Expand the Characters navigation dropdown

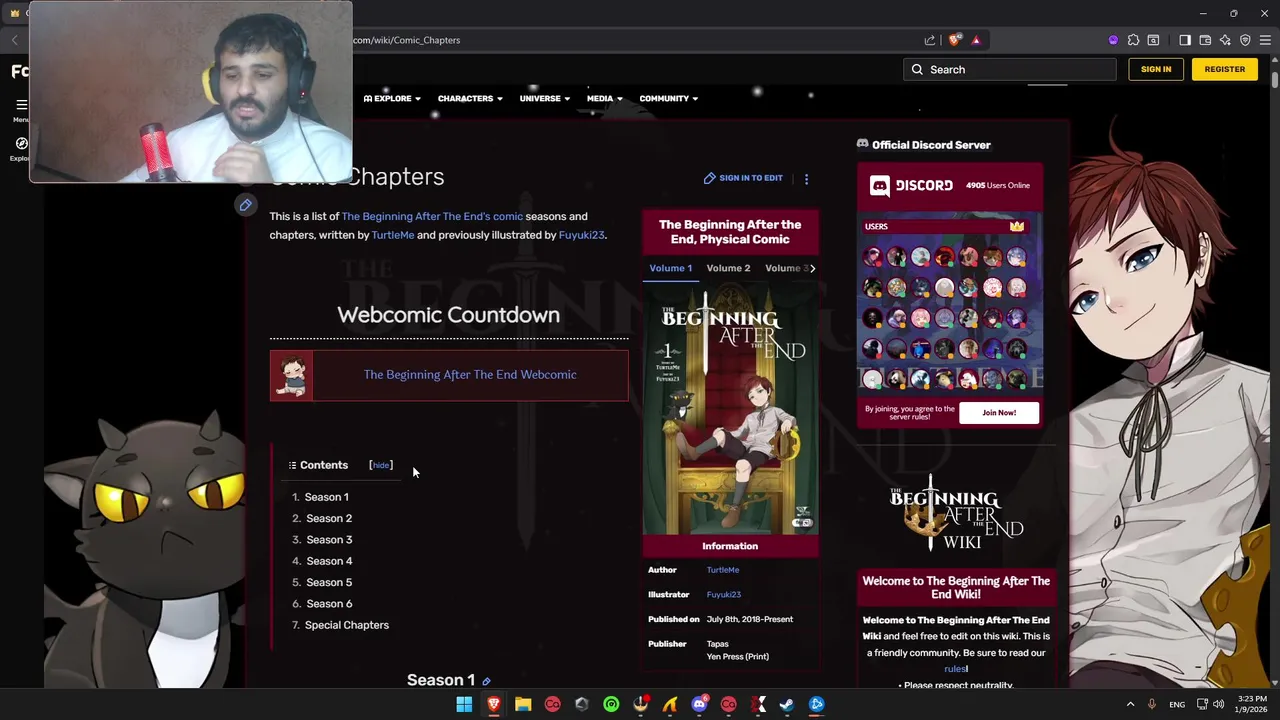coord(470,98)
